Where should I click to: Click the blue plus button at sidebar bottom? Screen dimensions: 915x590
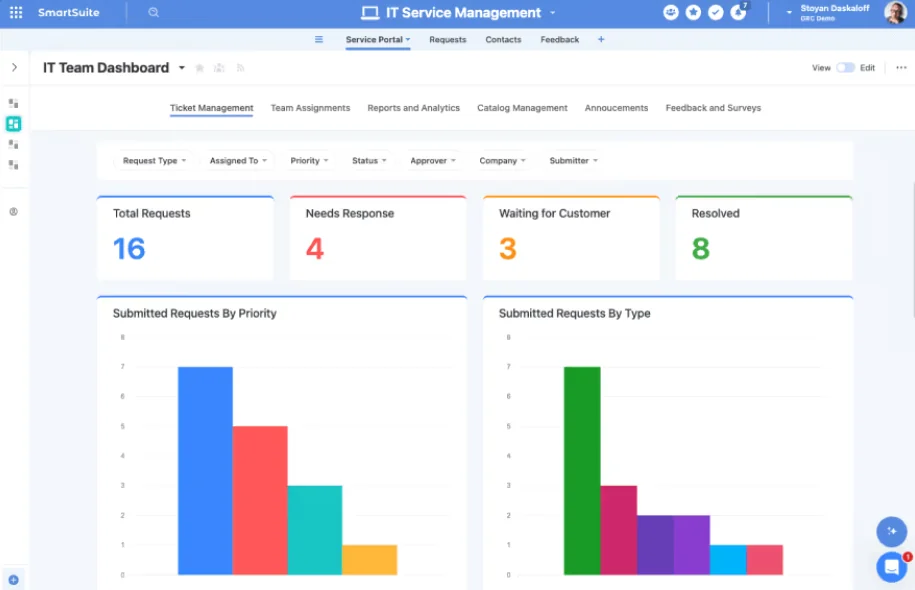(13, 580)
